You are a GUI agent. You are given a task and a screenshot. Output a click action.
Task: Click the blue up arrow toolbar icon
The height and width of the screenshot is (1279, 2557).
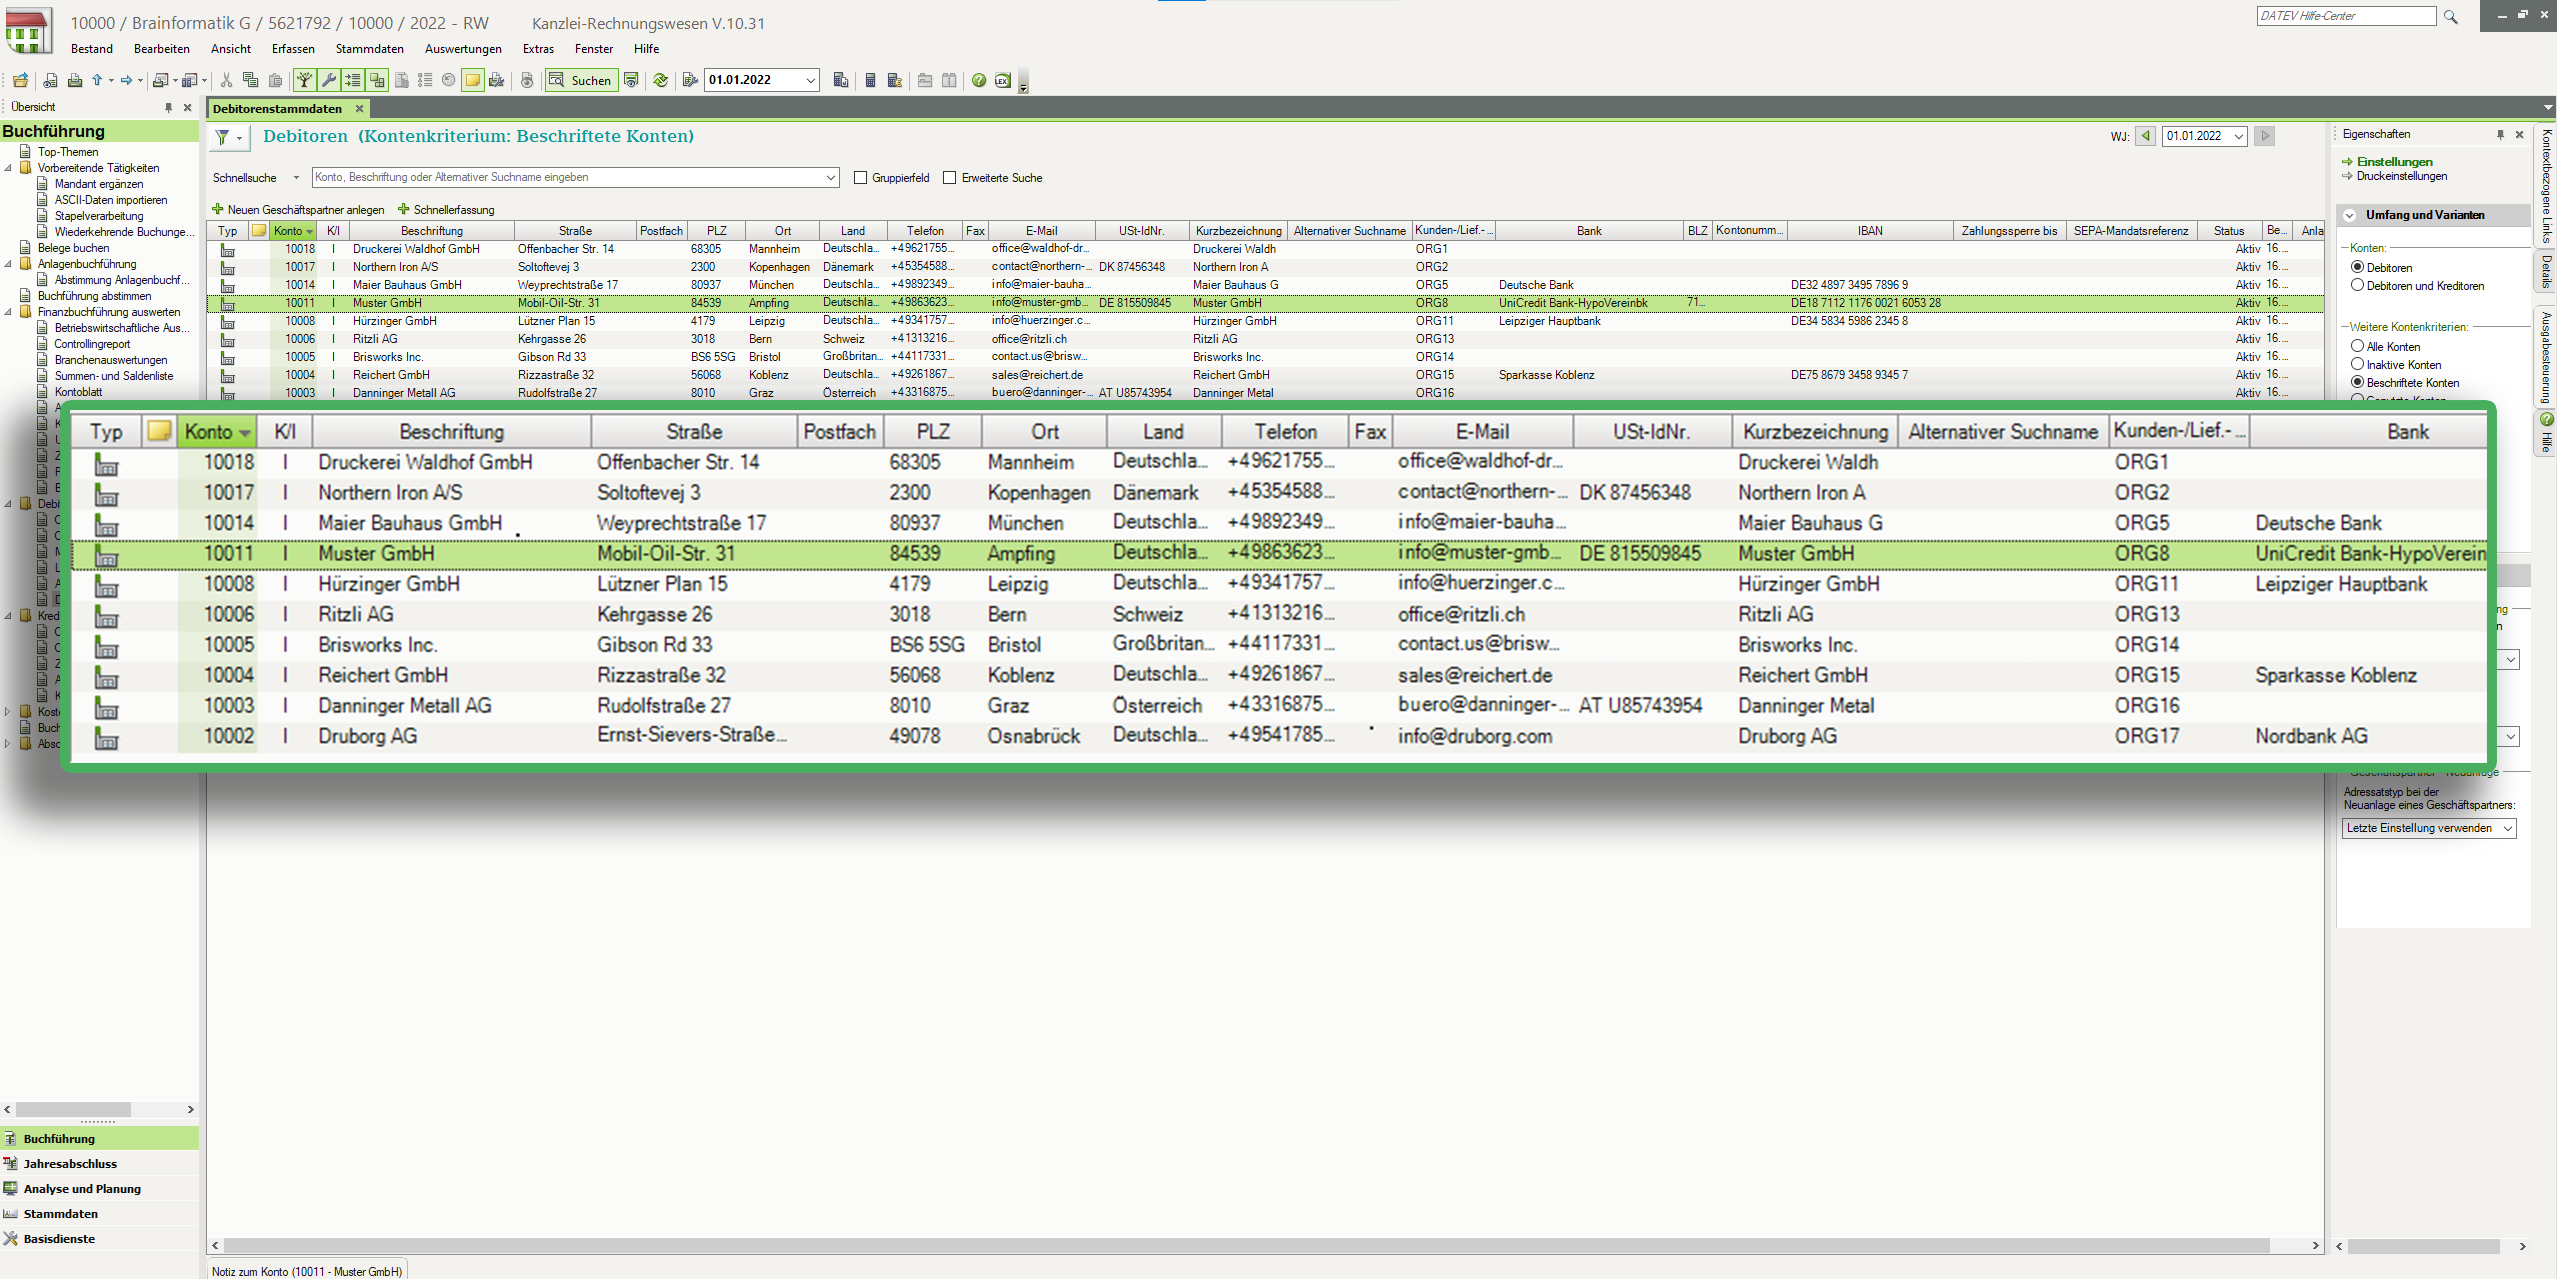(x=97, y=80)
